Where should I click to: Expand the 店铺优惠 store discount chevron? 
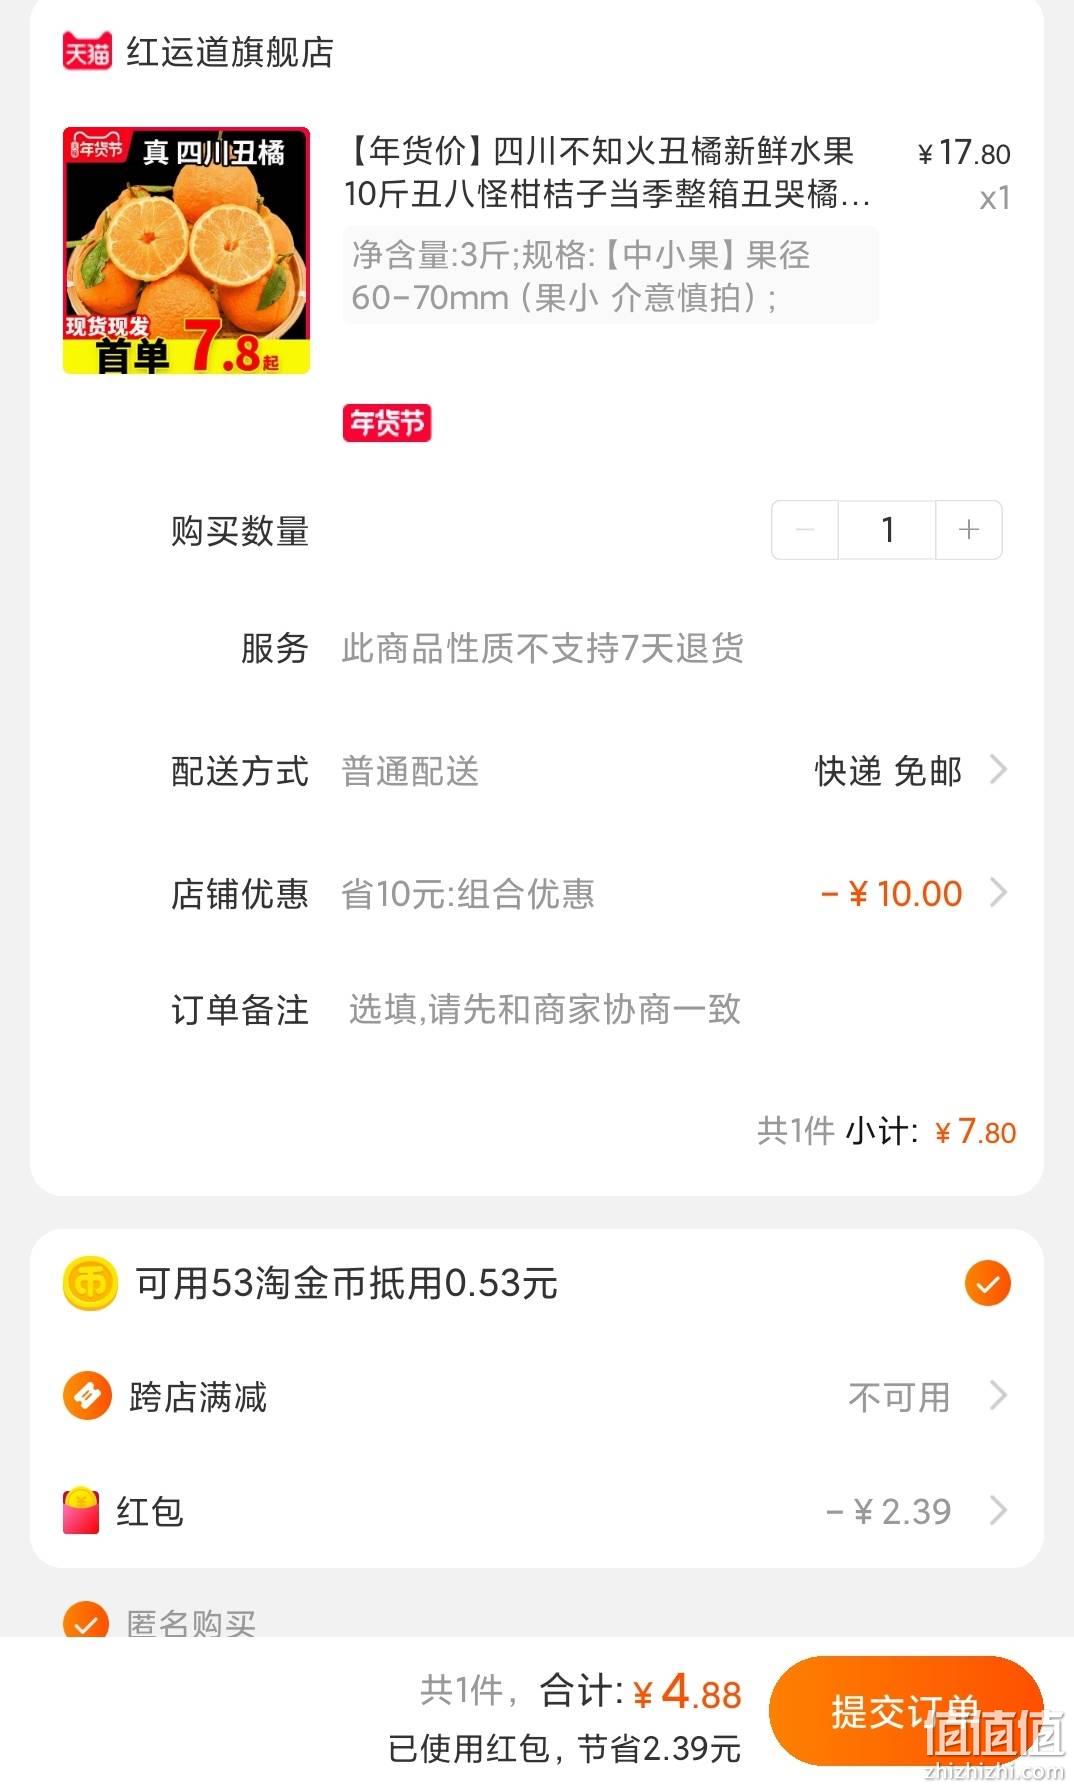[998, 893]
